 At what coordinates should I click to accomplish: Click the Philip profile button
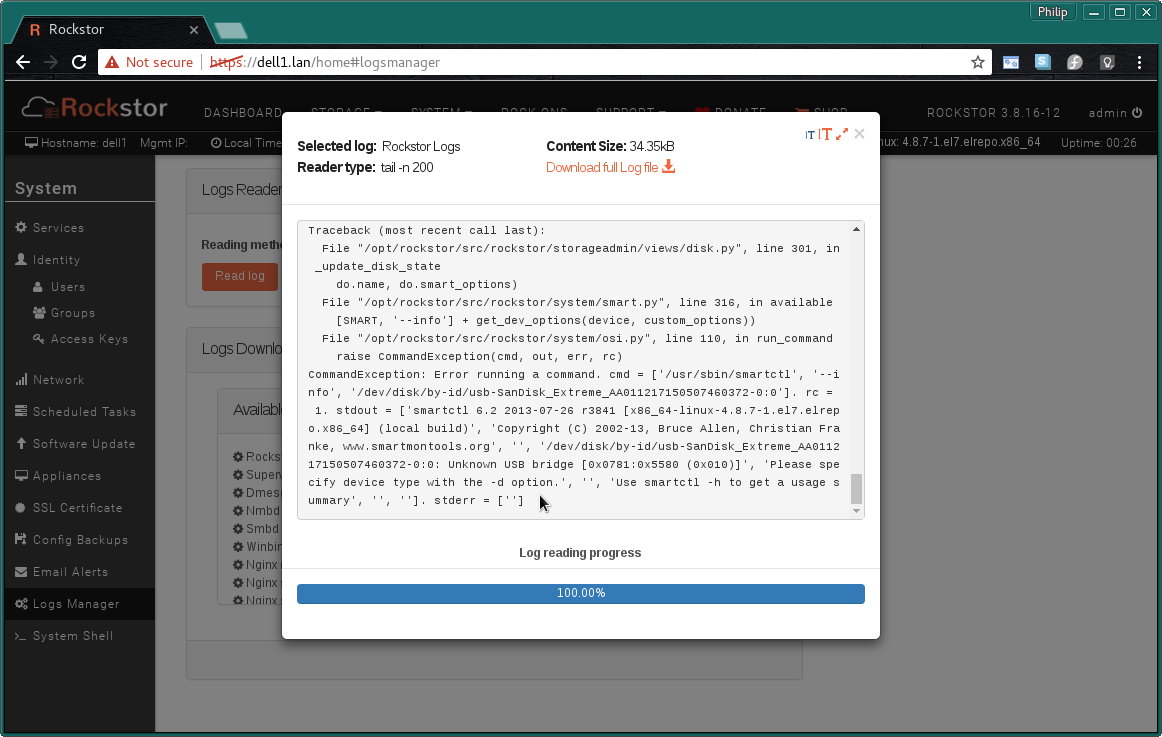[x=1052, y=12]
